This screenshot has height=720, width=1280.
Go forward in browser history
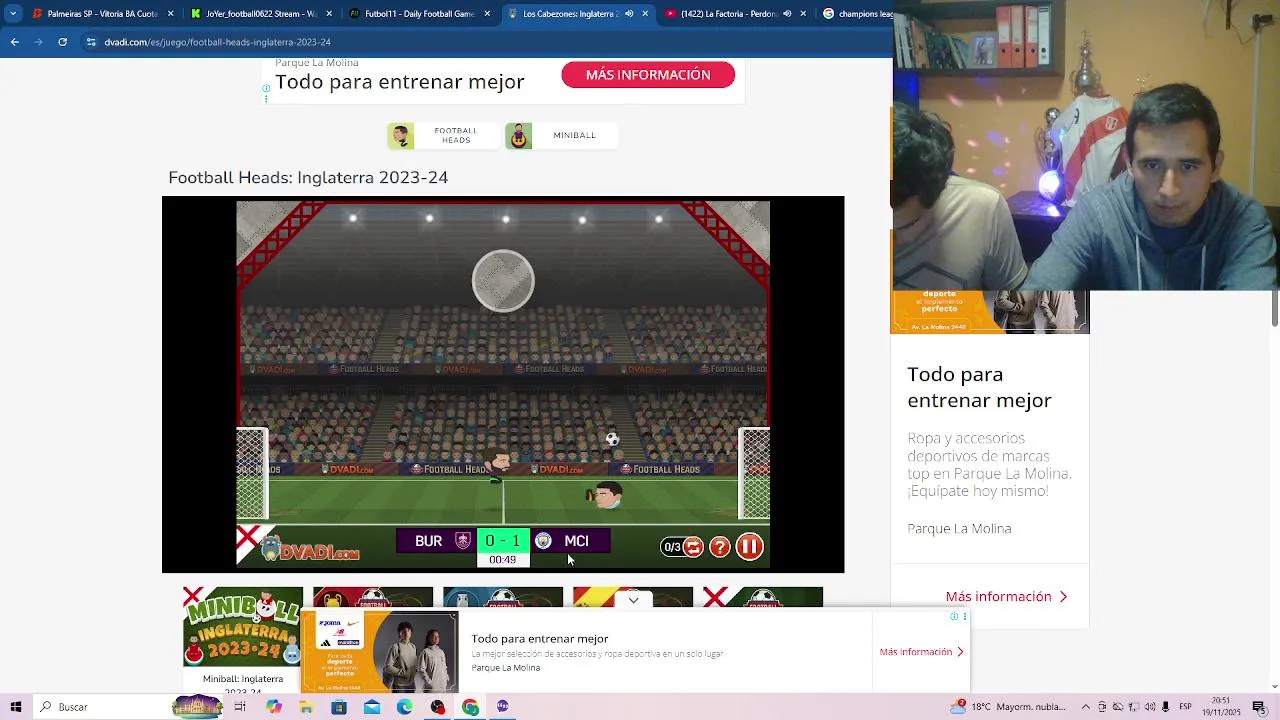[39, 42]
